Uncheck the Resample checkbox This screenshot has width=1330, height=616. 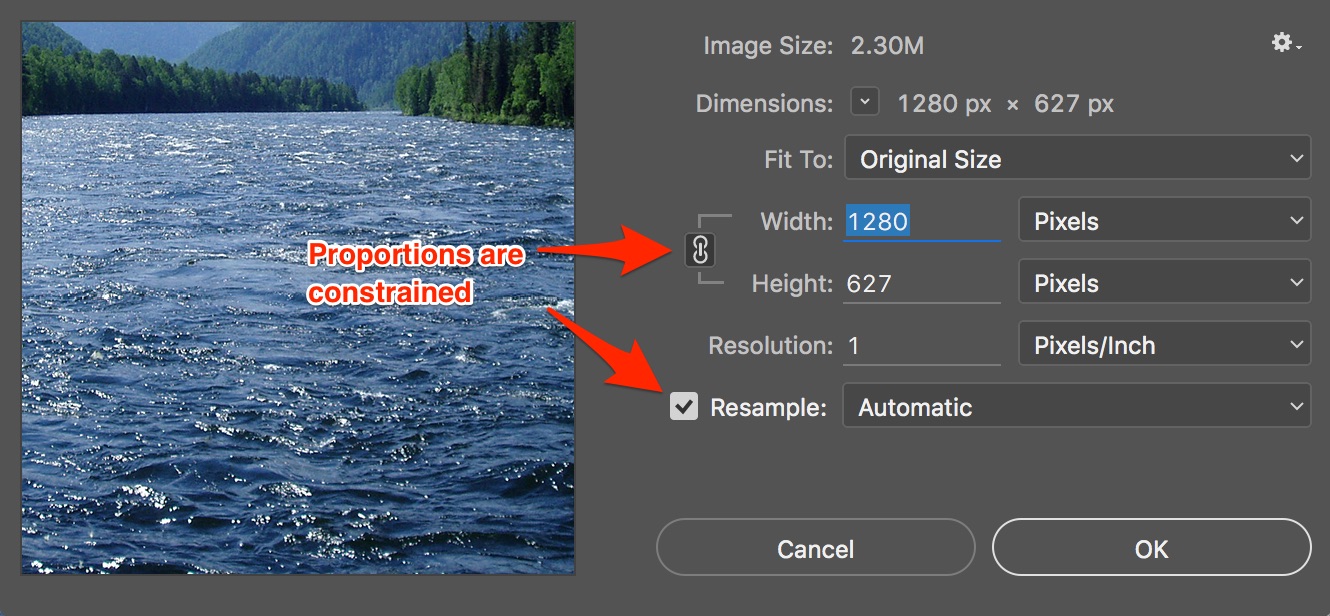(x=684, y=407)
